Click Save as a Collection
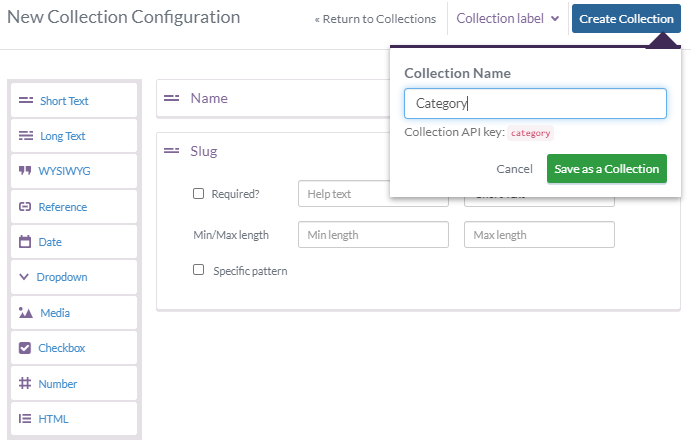The width and height of the screenshot is (691, 447). [x=606, y=169]
